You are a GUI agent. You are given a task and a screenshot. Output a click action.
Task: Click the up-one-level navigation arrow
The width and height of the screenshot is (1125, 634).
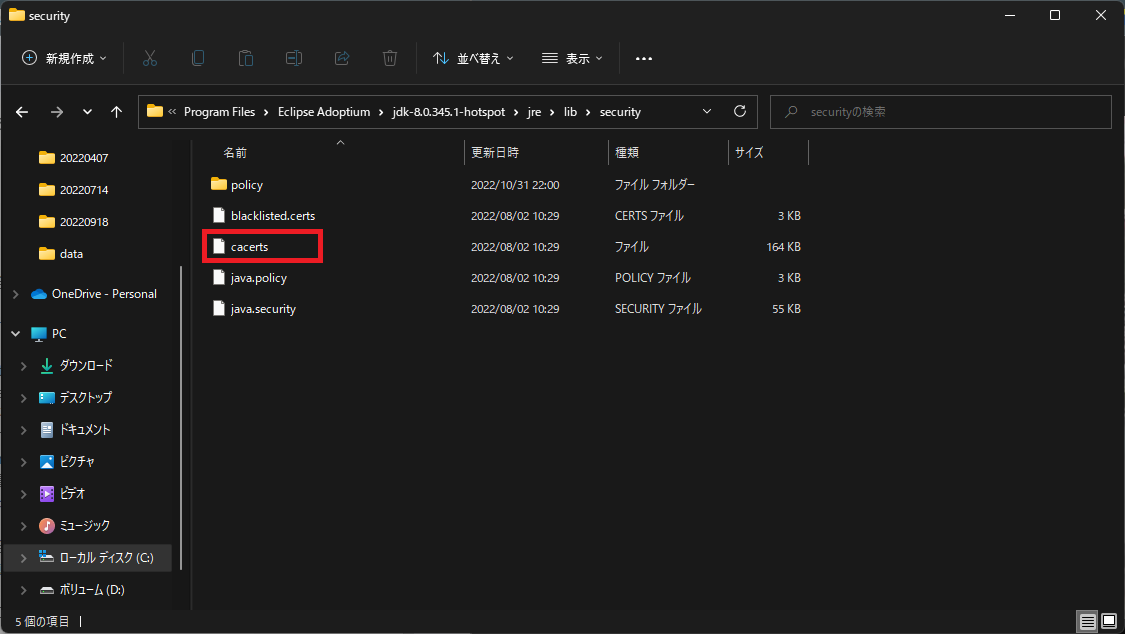point(116,111)
